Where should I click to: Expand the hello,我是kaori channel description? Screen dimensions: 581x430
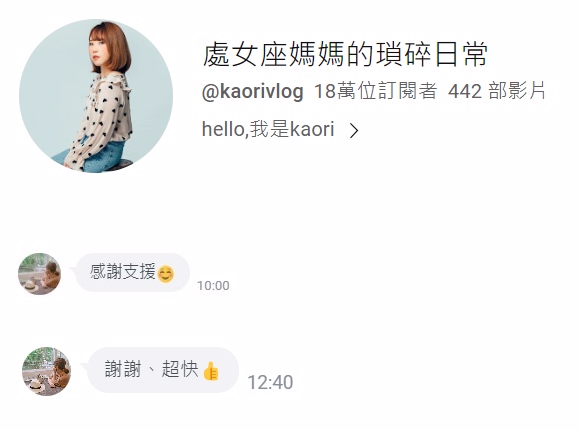pyautogui.click(x=280, y=129)
